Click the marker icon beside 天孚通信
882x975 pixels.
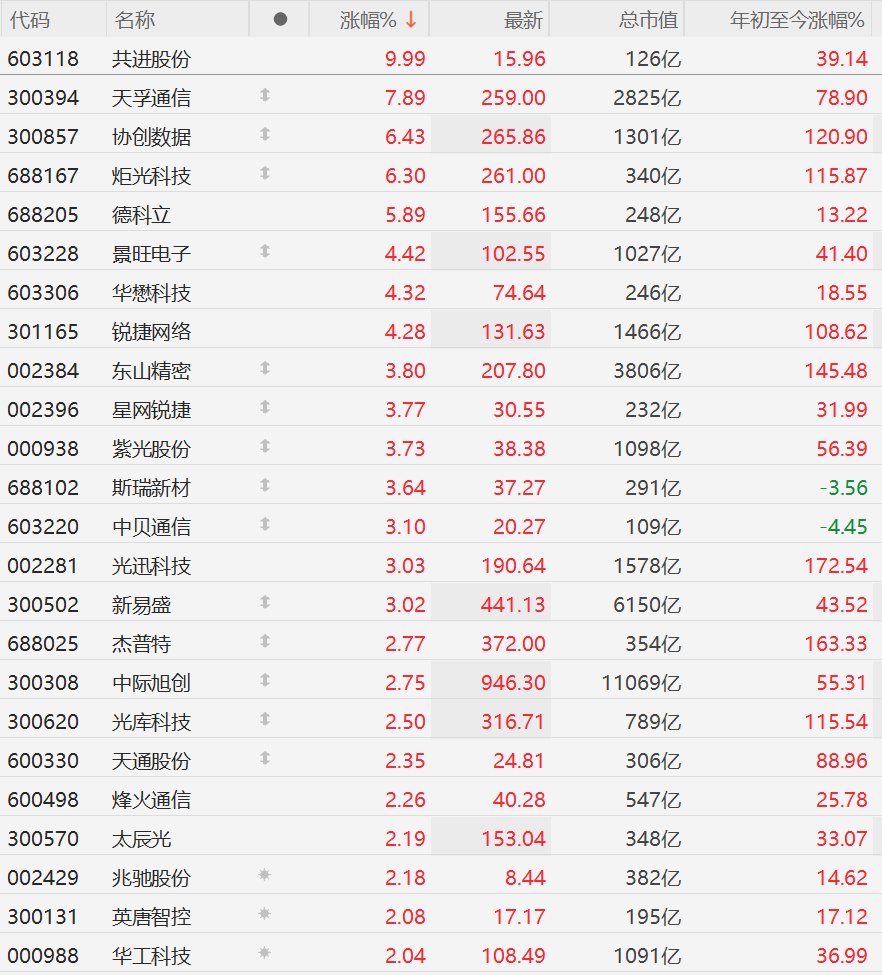(265, 95)
